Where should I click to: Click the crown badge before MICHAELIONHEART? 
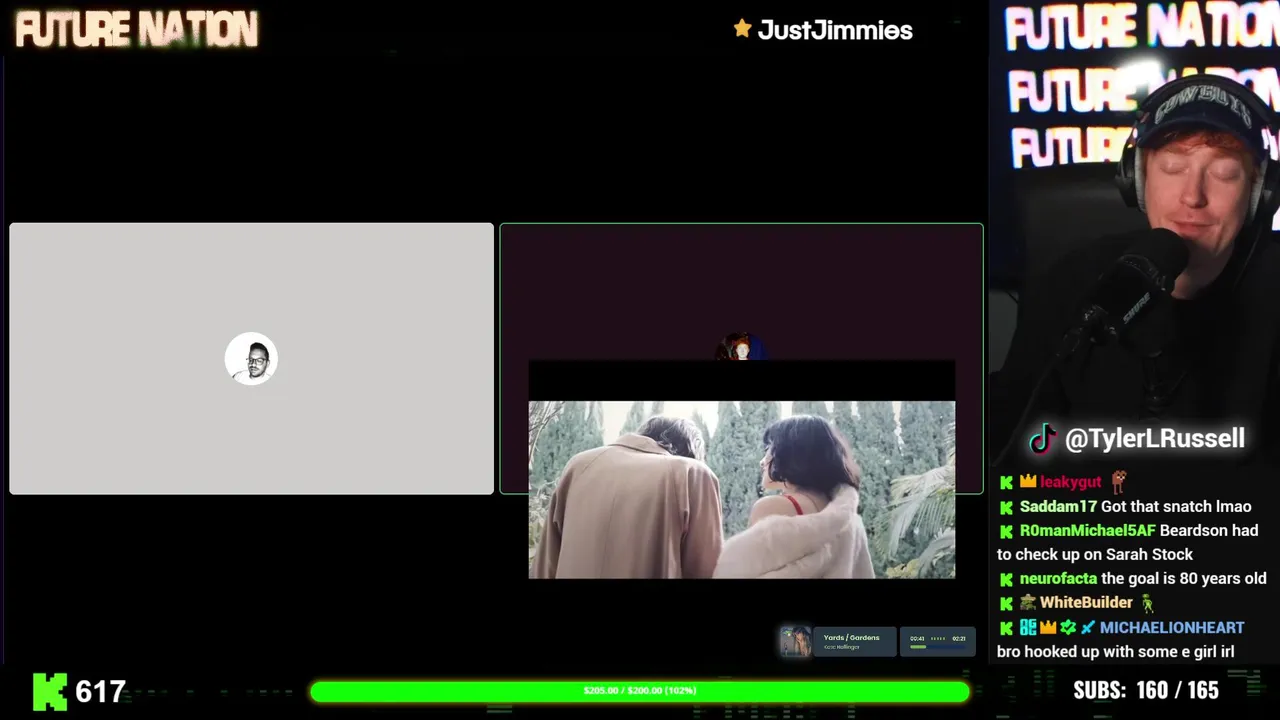[1048, 628]
